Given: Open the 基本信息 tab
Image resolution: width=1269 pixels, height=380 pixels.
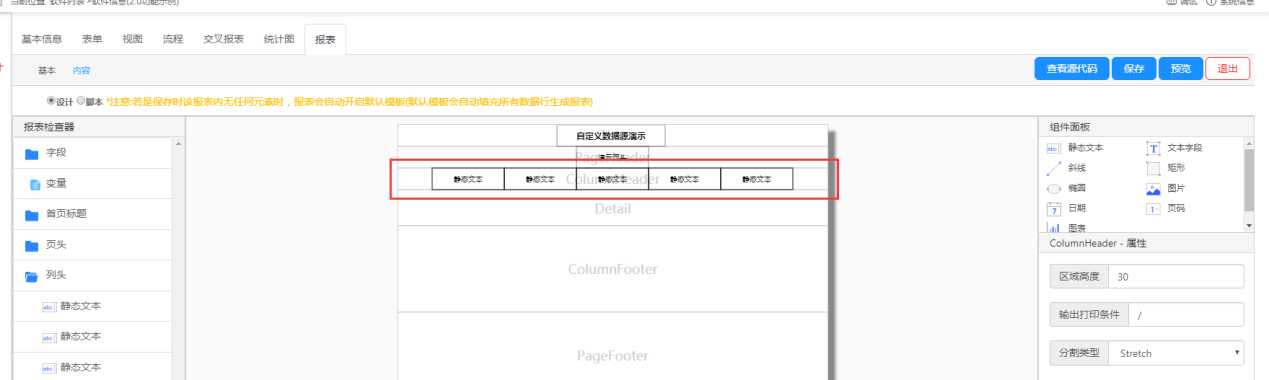Looking at the screenshot, I should tap(42, 39).
